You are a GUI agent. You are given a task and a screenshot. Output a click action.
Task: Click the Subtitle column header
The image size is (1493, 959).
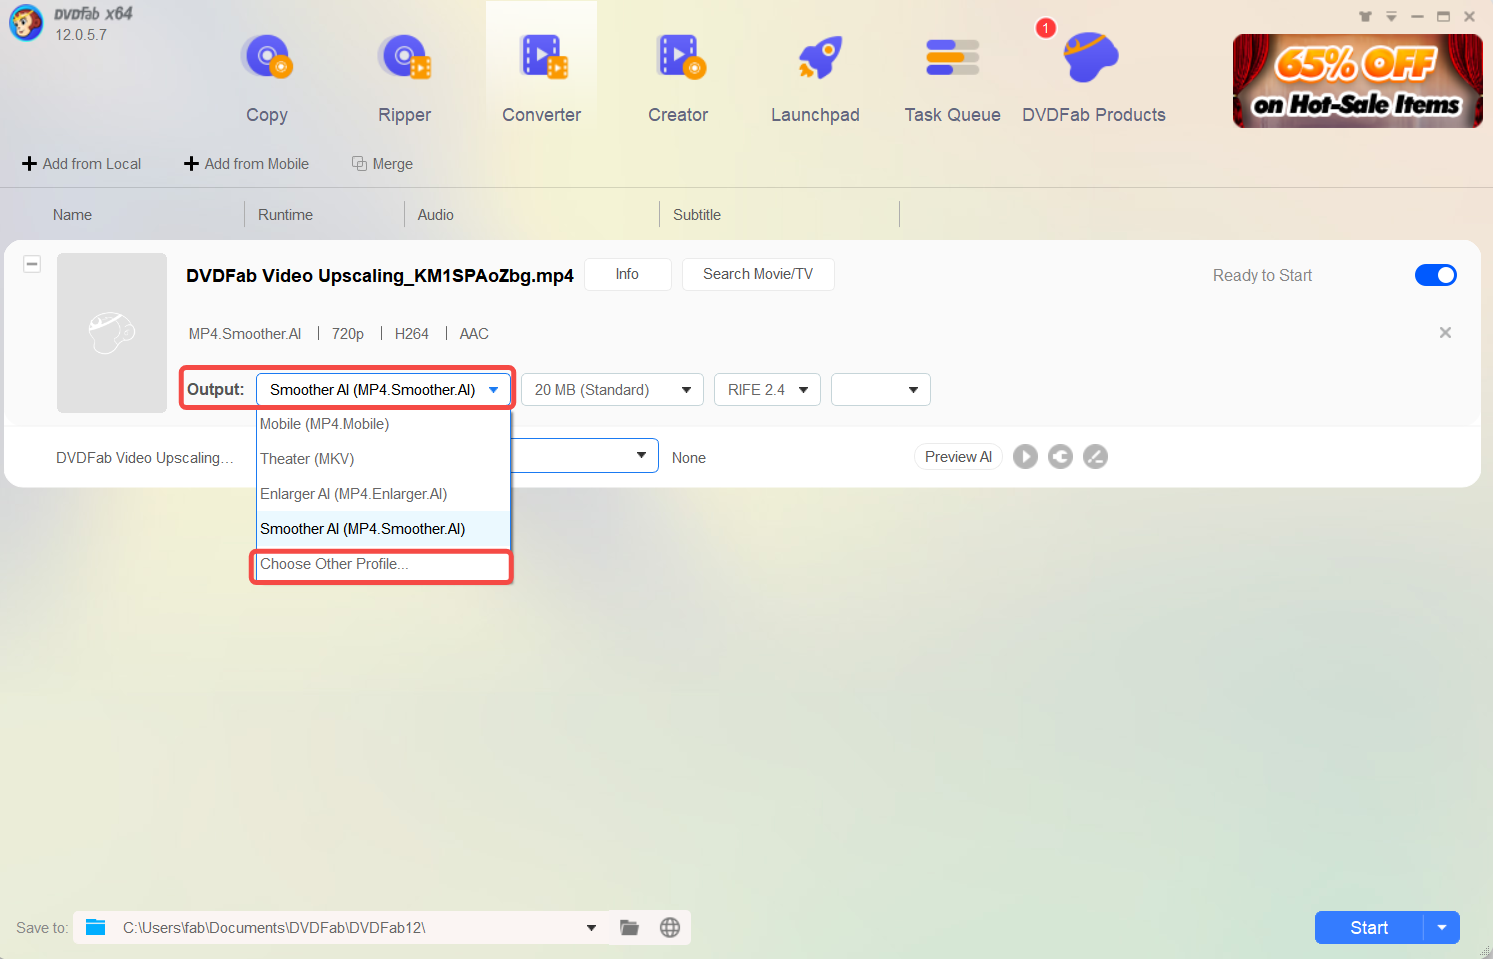pos(697,215)
